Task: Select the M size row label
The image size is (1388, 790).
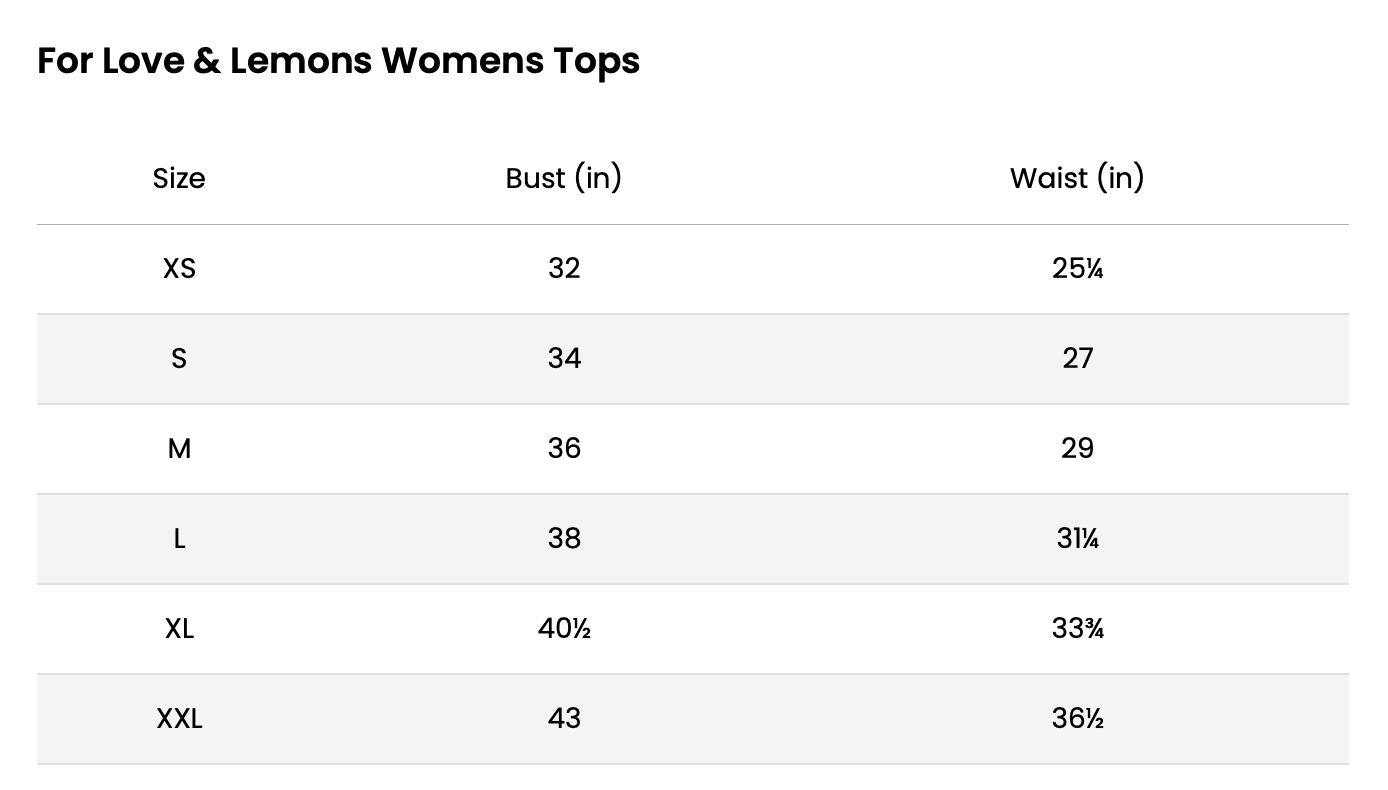Action: pos(179,448)
